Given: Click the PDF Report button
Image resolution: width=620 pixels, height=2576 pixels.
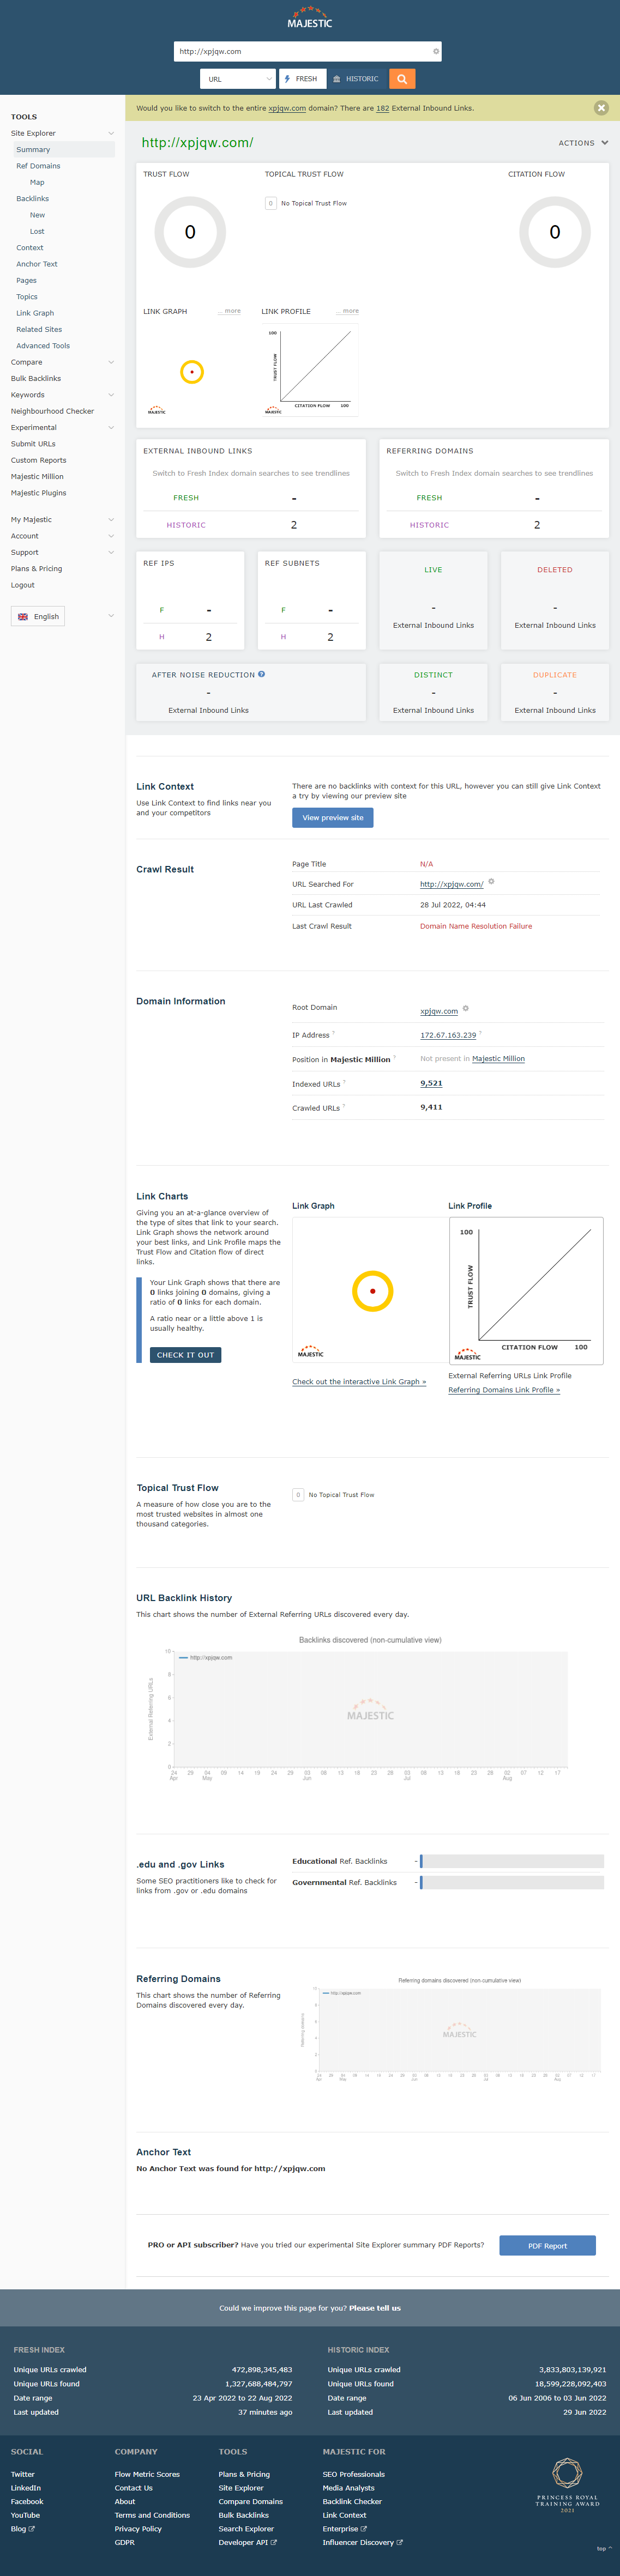Looking at the screenshot, I should pos(547,2246).
